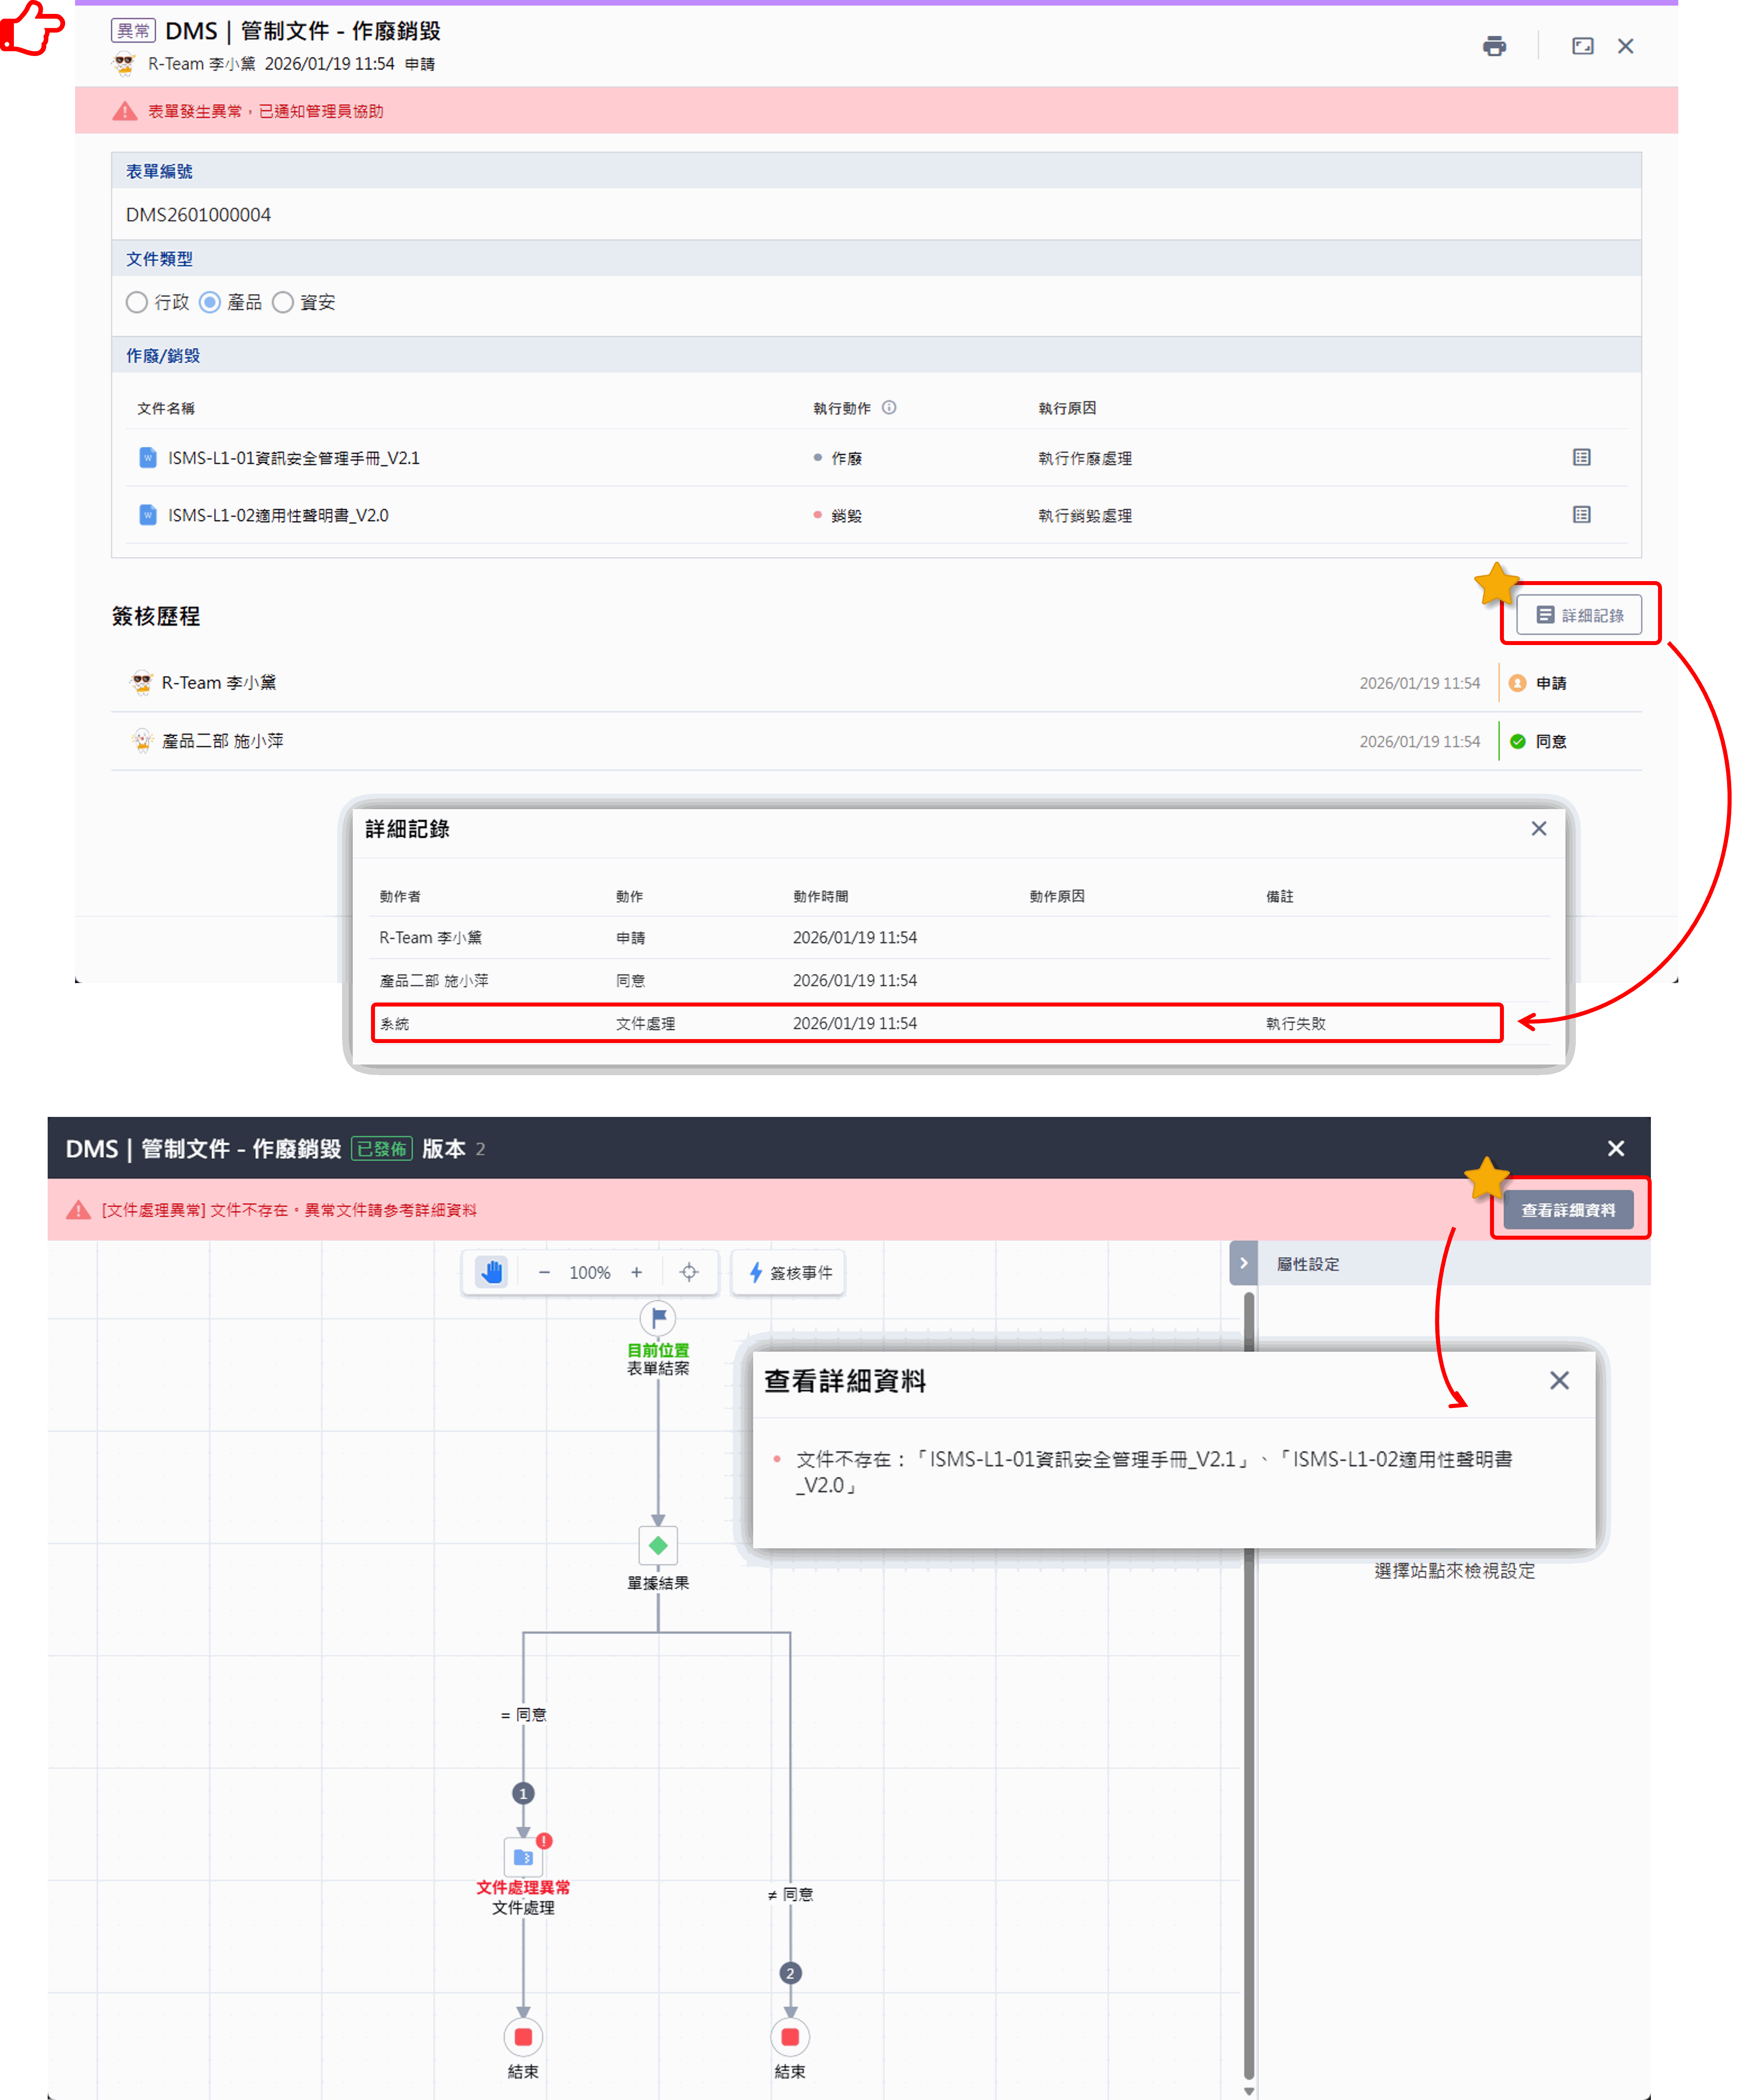Select the 行政 radio button
The height and width of the screenshot is (2100, 1749).
(x=137, y=302)
